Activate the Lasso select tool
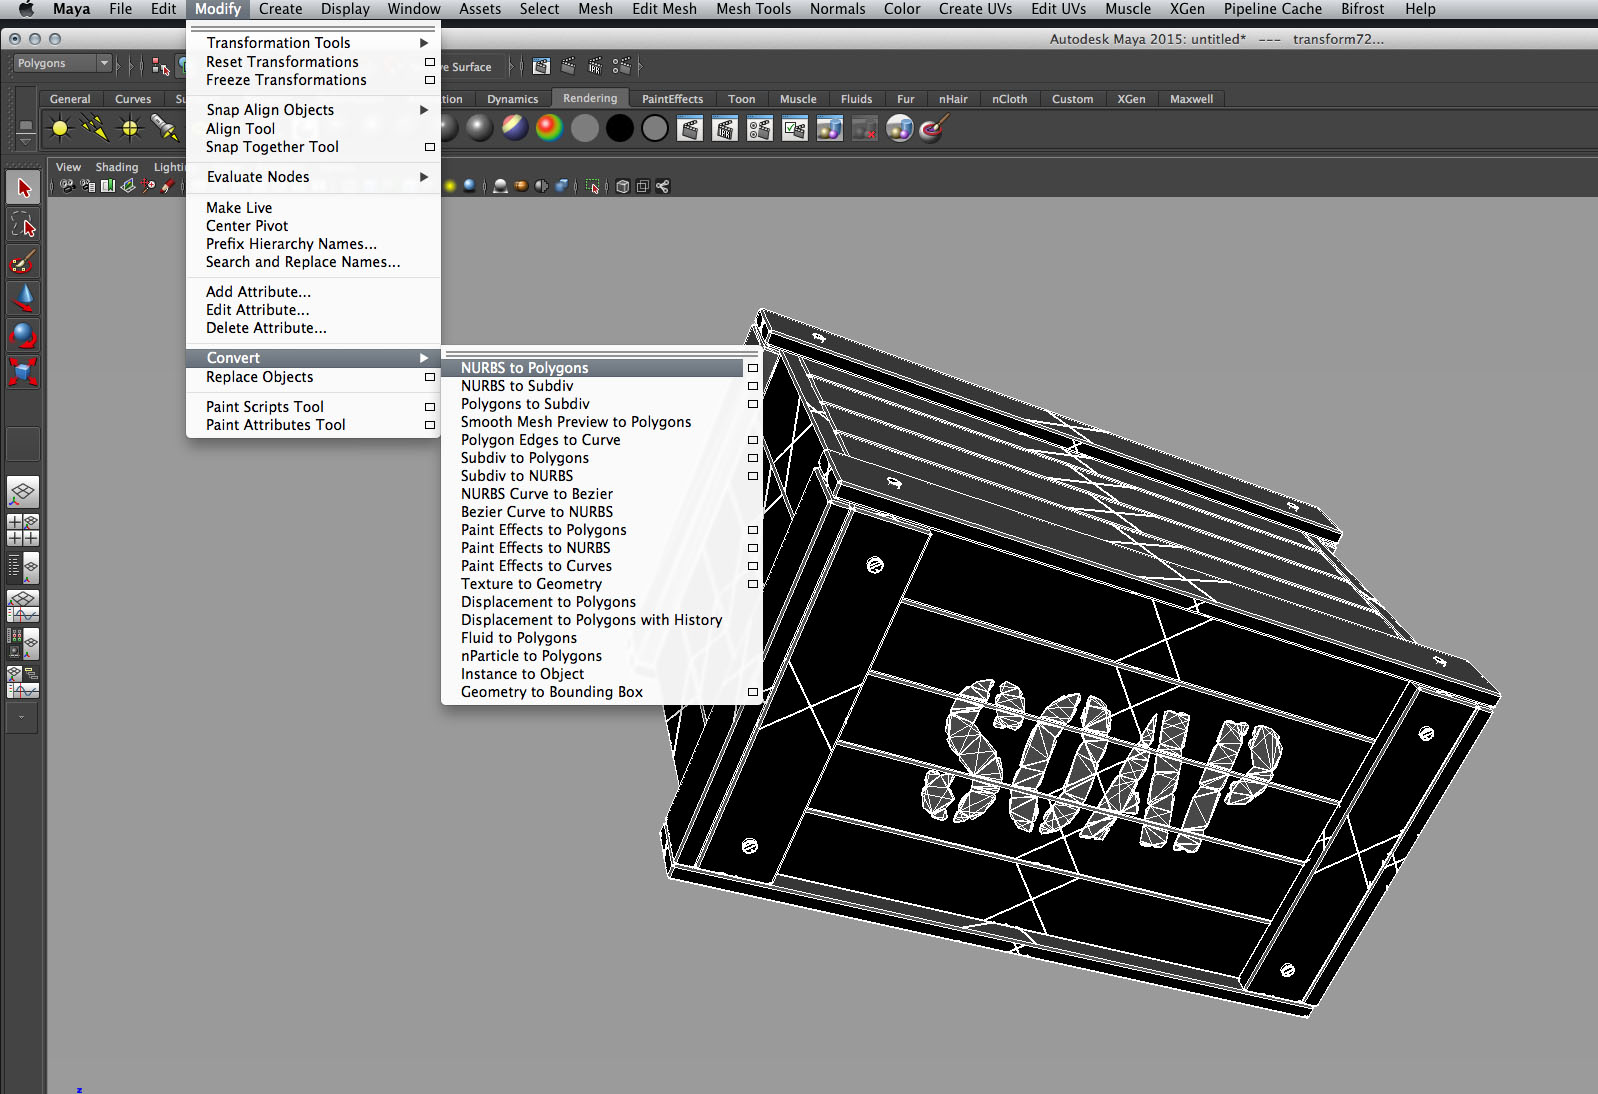Viewport: 1598px width, 1094px height. pos(23,225)
